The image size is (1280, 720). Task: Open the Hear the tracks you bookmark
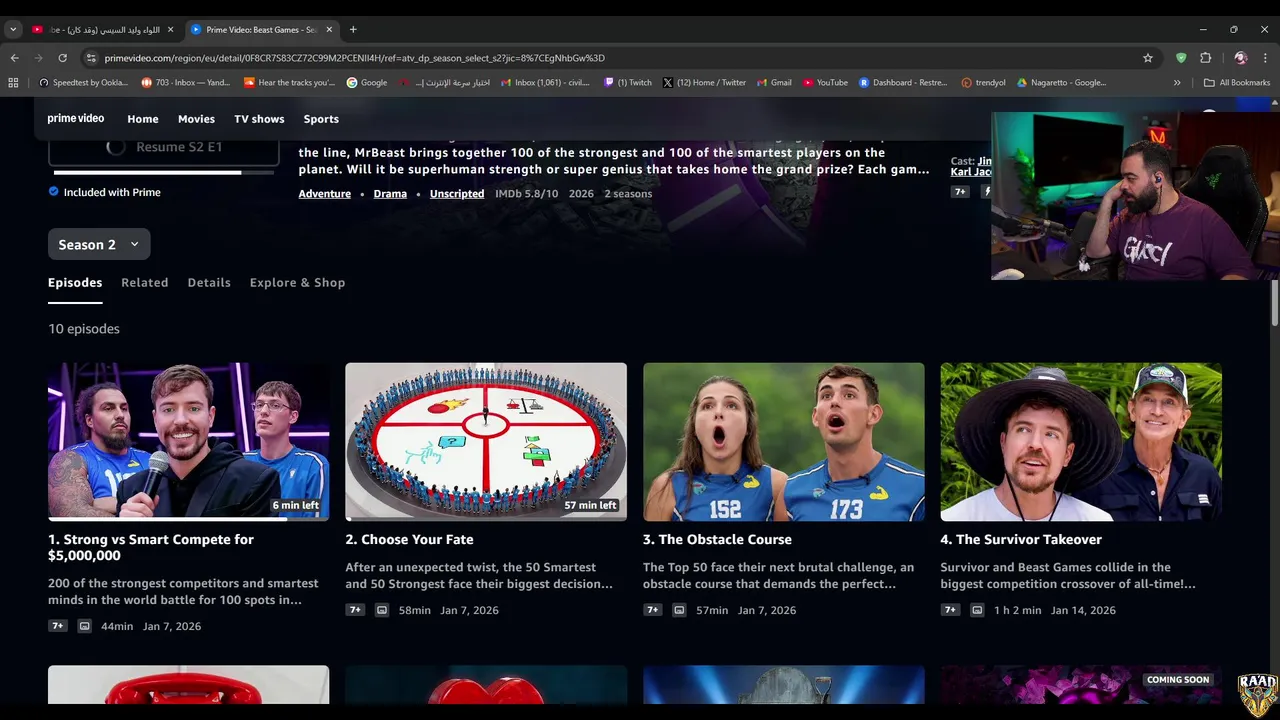pos(289,83)
